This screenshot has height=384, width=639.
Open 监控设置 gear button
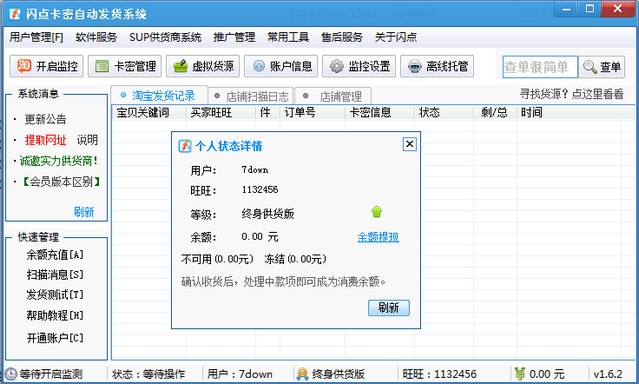pyautogui.click(x=359, y=66)
